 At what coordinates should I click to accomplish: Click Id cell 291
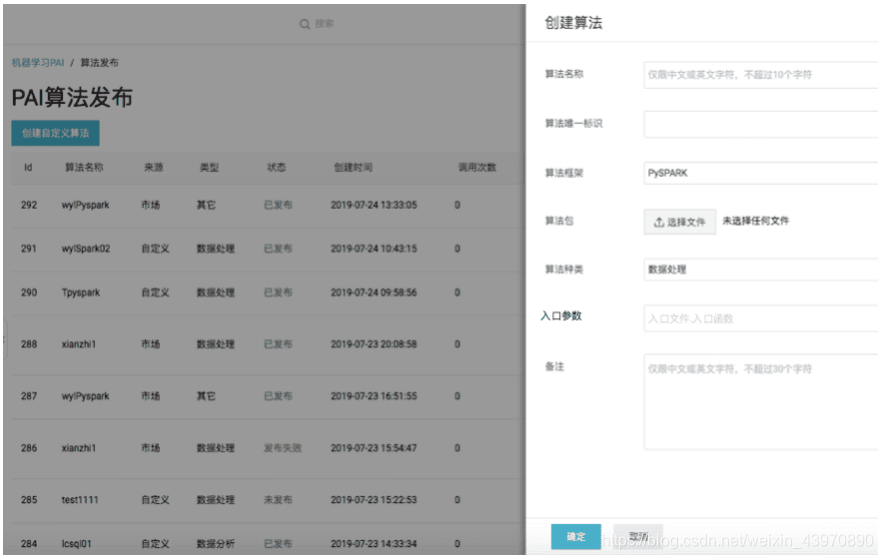(x=29, y=249)
